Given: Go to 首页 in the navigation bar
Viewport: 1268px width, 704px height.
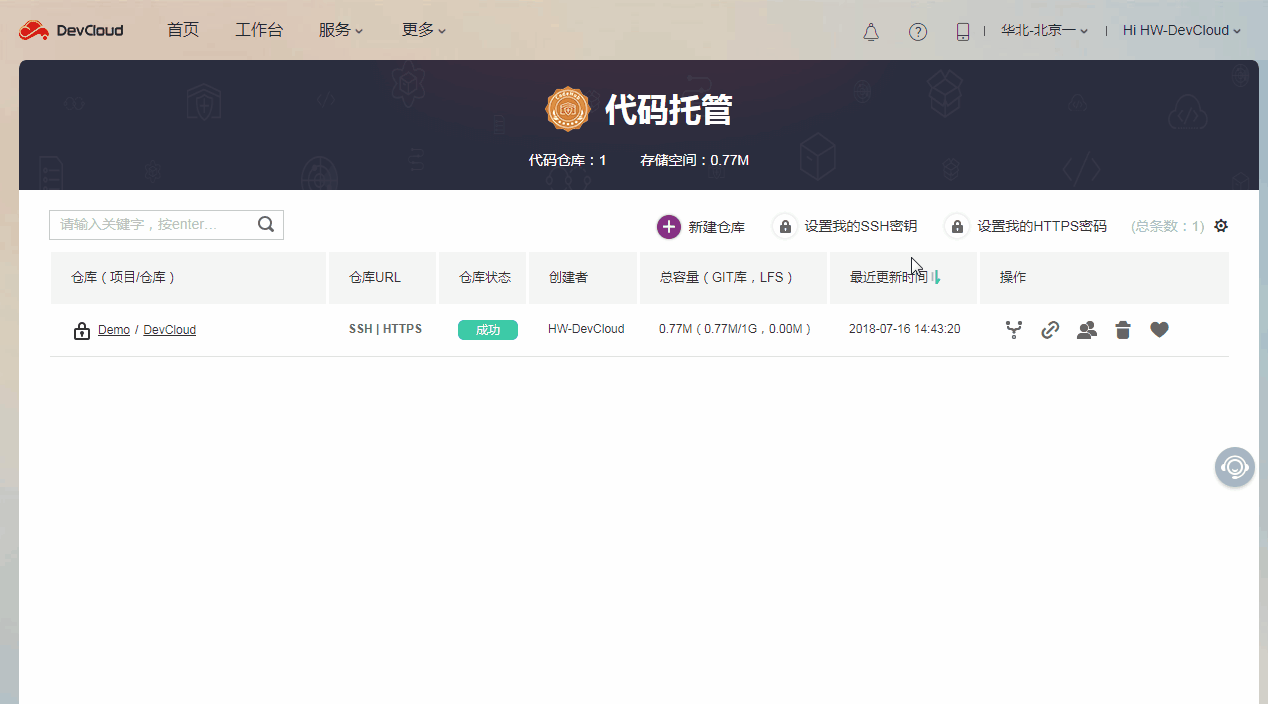Looking at the screenshot, I should (182, 30).
